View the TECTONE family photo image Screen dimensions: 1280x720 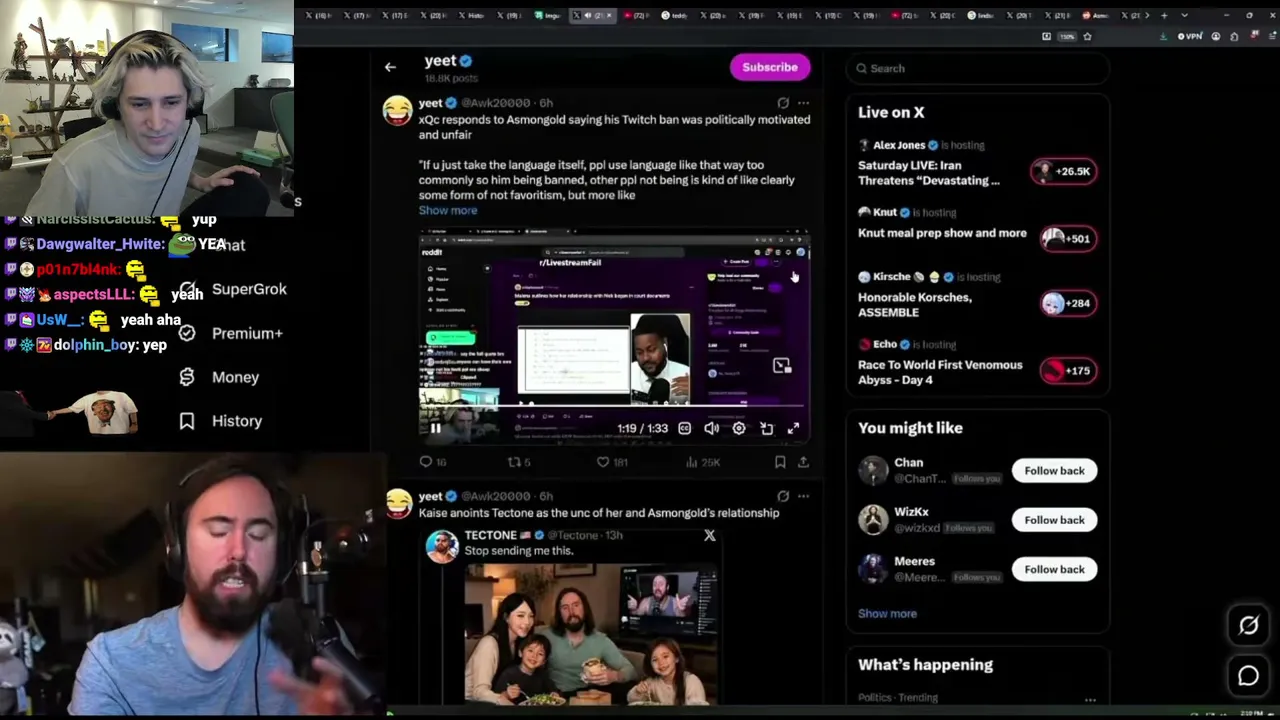(x=590, y=634)
